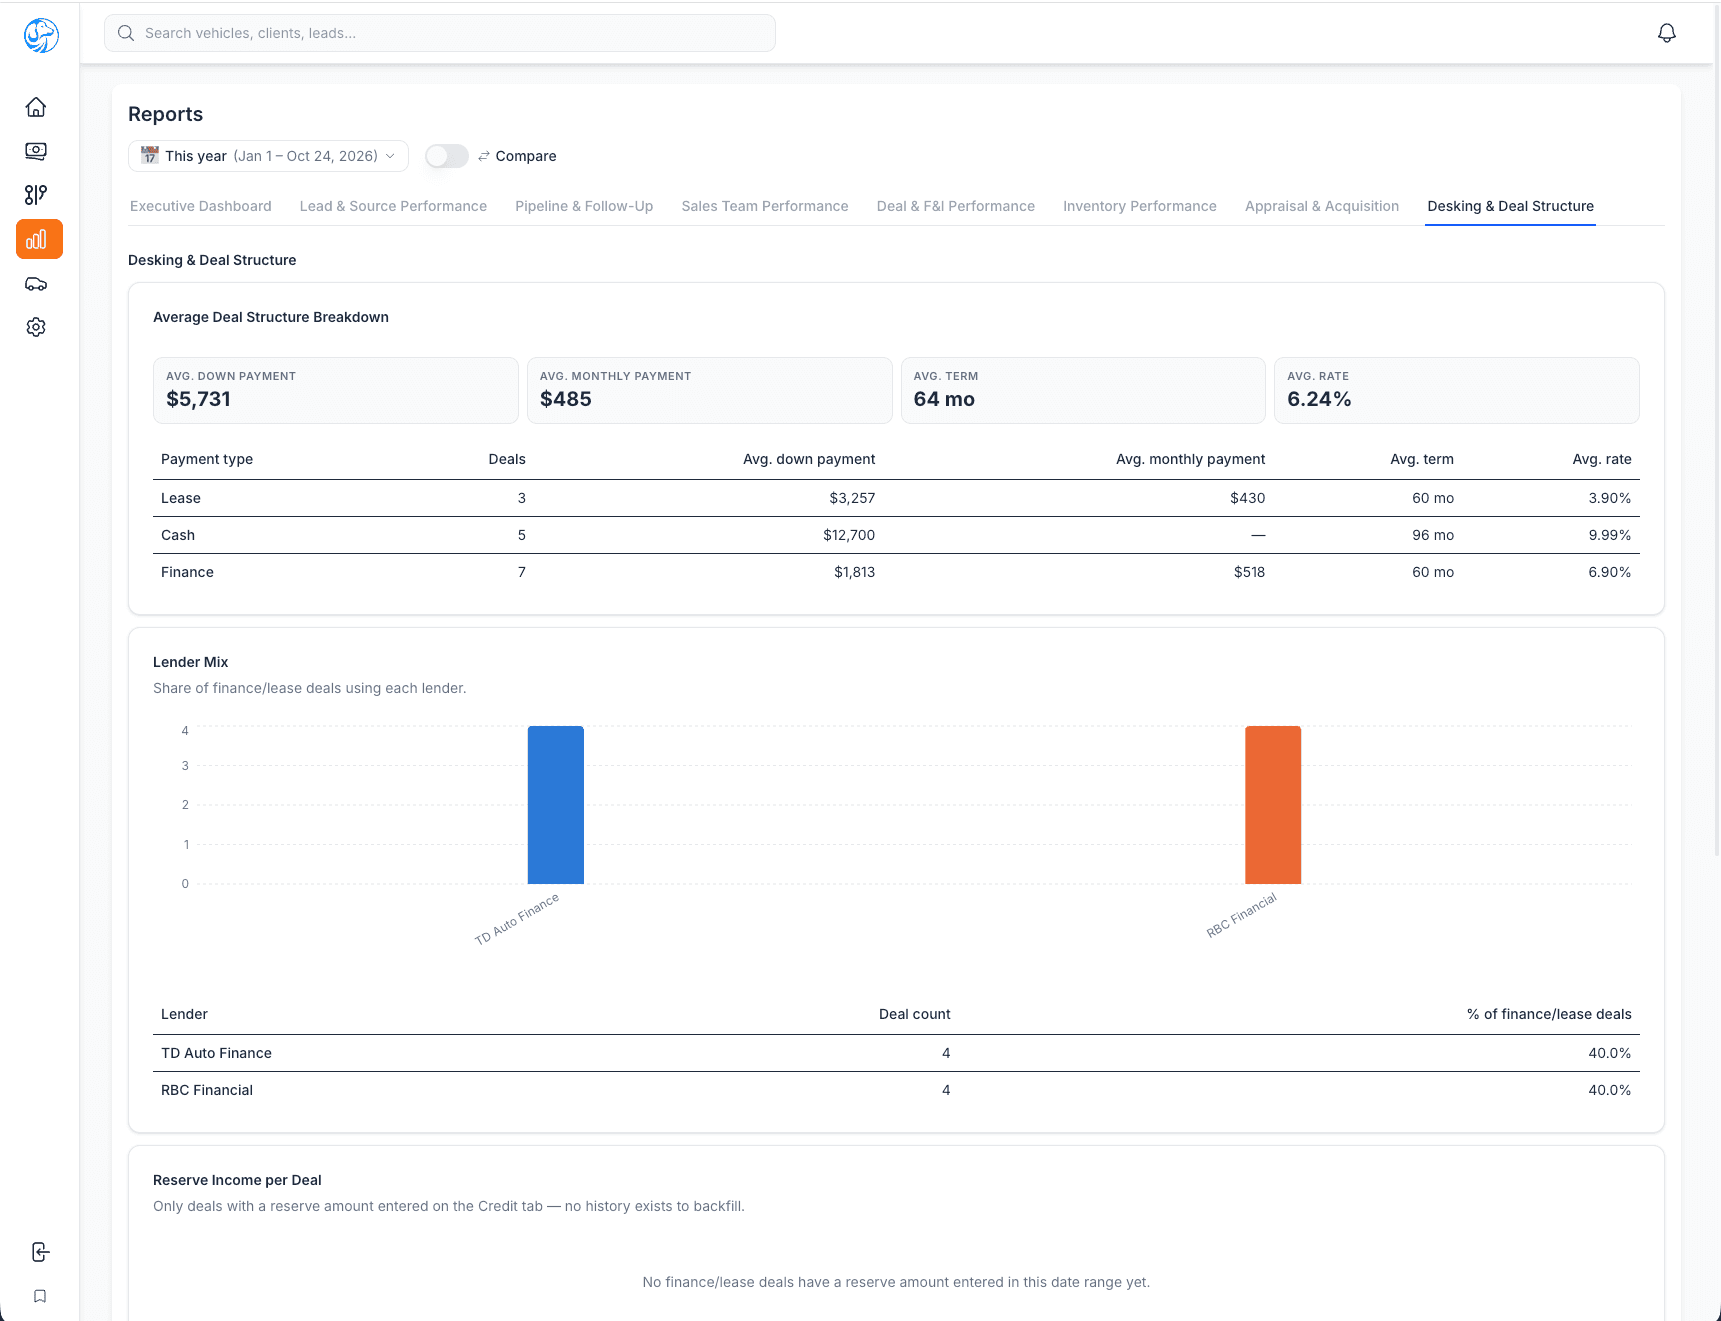
Task: Open the sales cash register sidebar icon
Action: pos(36,151)
